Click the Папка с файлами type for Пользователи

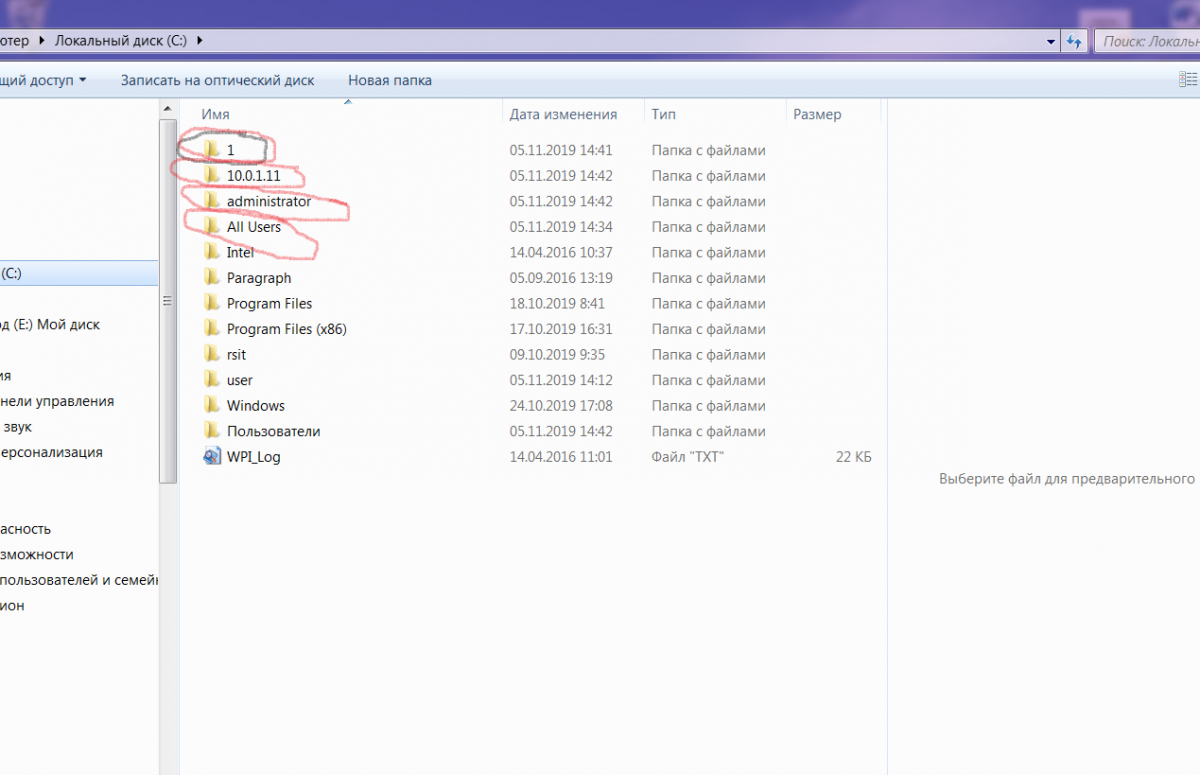pos(709,431)
